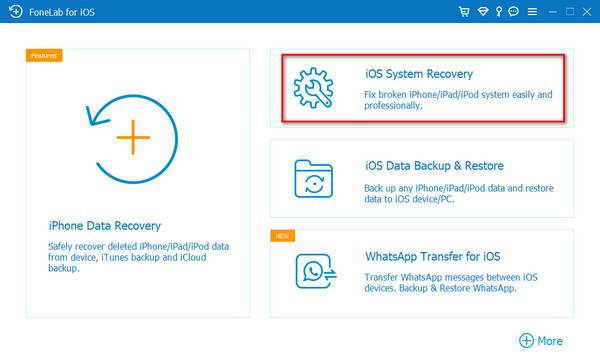Click the key register icon

(499, 12)
